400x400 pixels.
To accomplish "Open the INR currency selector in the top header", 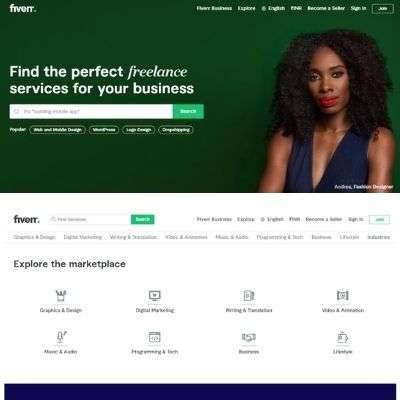I will 296,8.
